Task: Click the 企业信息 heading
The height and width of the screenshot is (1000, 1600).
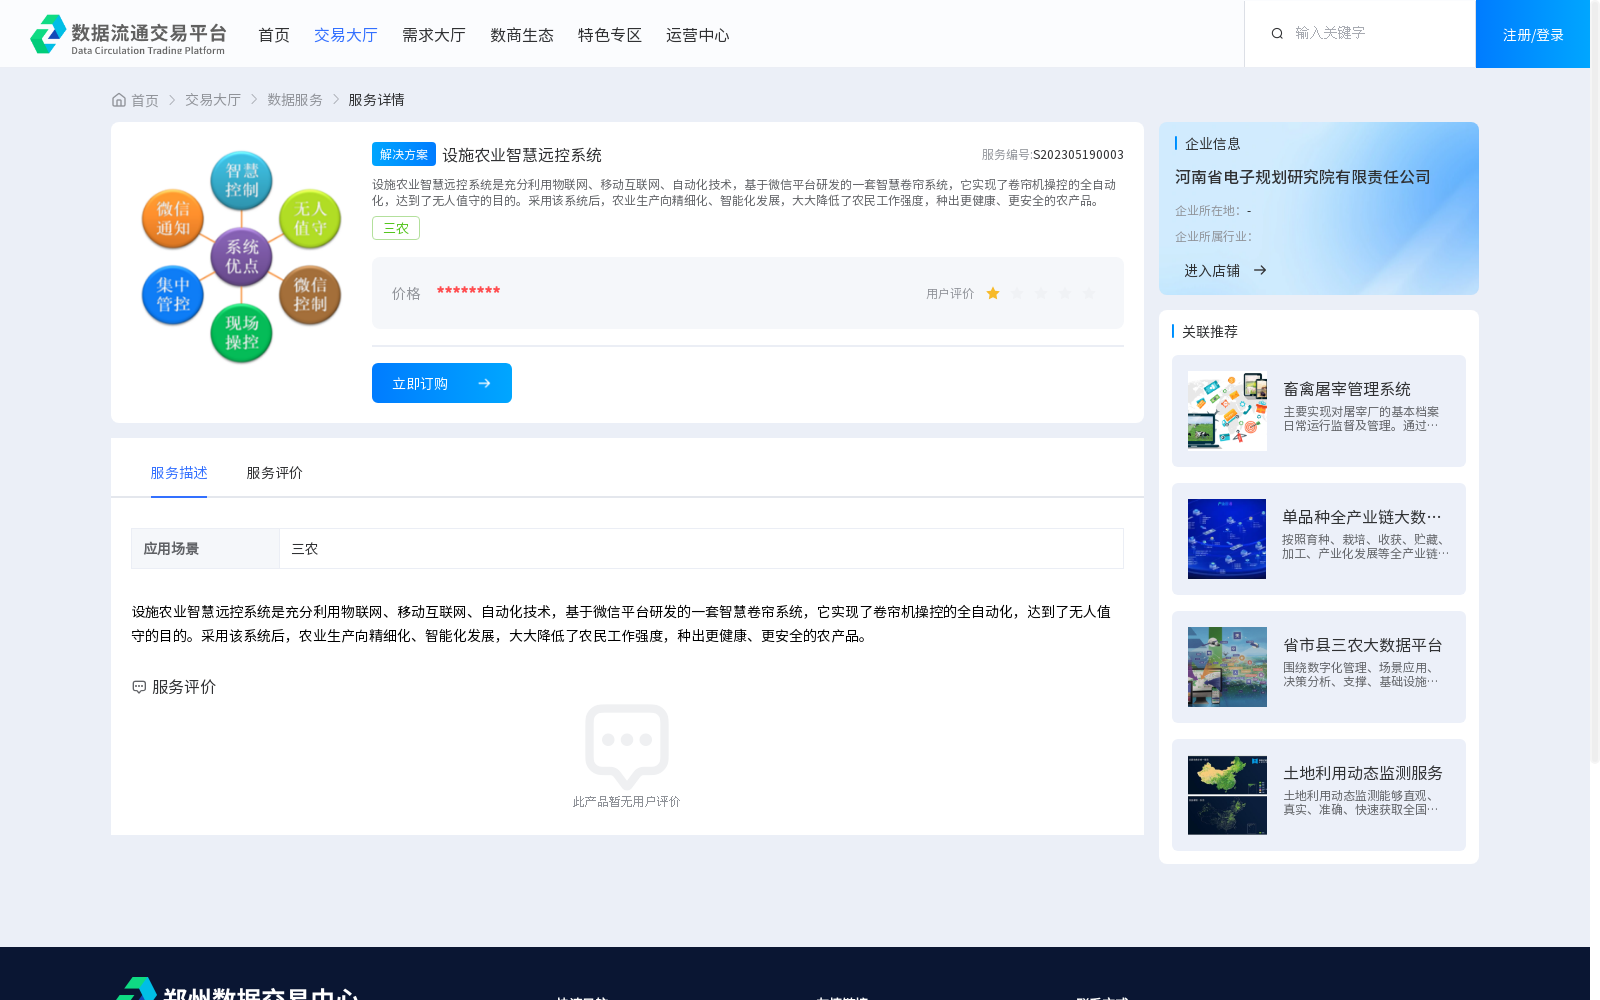Action: pyautogui.click(x=1213, y=144)
